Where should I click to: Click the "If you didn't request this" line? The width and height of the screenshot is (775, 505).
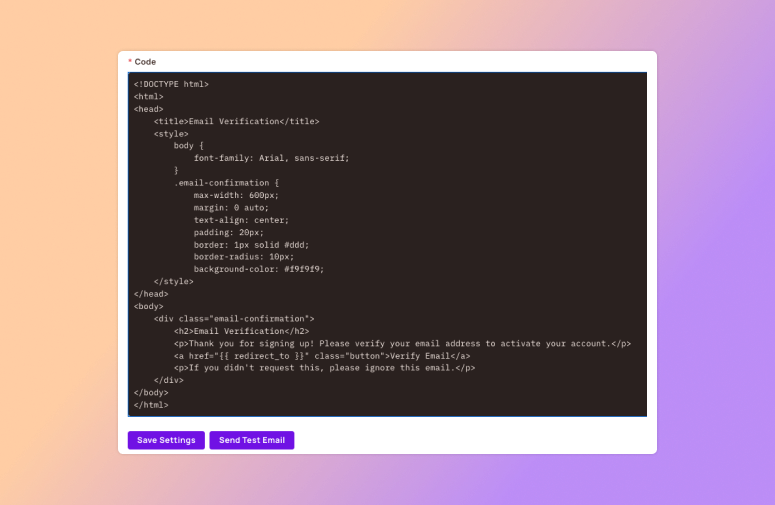pyautogui.click(x=324, y=368)
